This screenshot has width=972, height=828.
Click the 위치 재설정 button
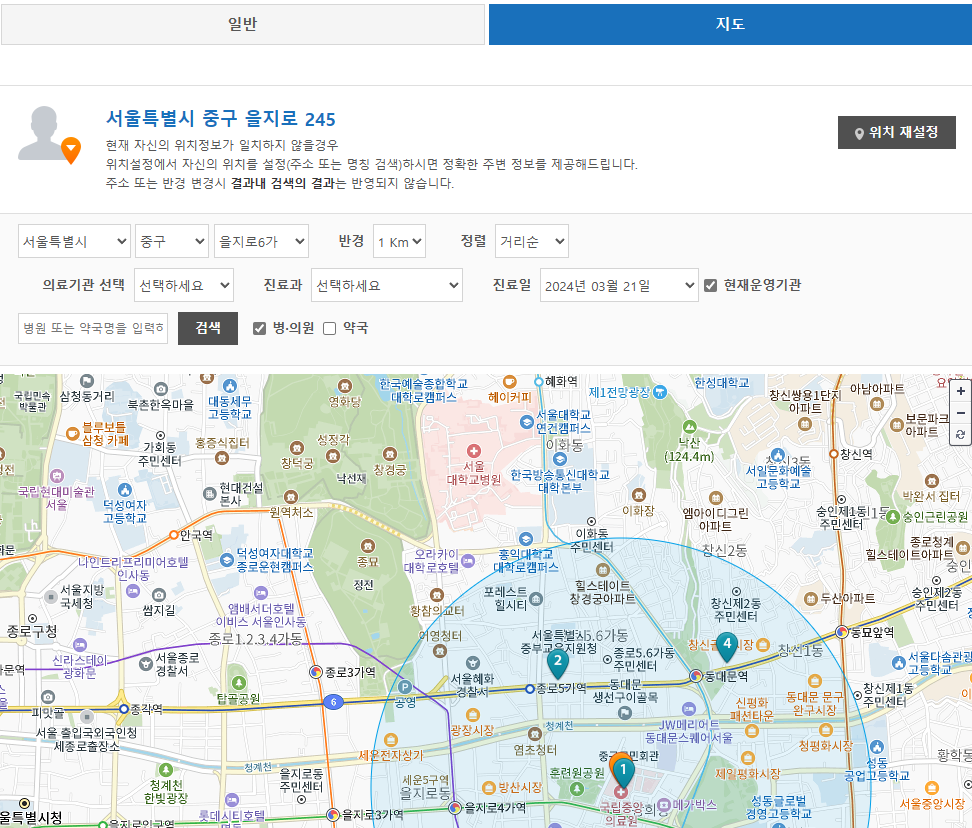point(896,132)
